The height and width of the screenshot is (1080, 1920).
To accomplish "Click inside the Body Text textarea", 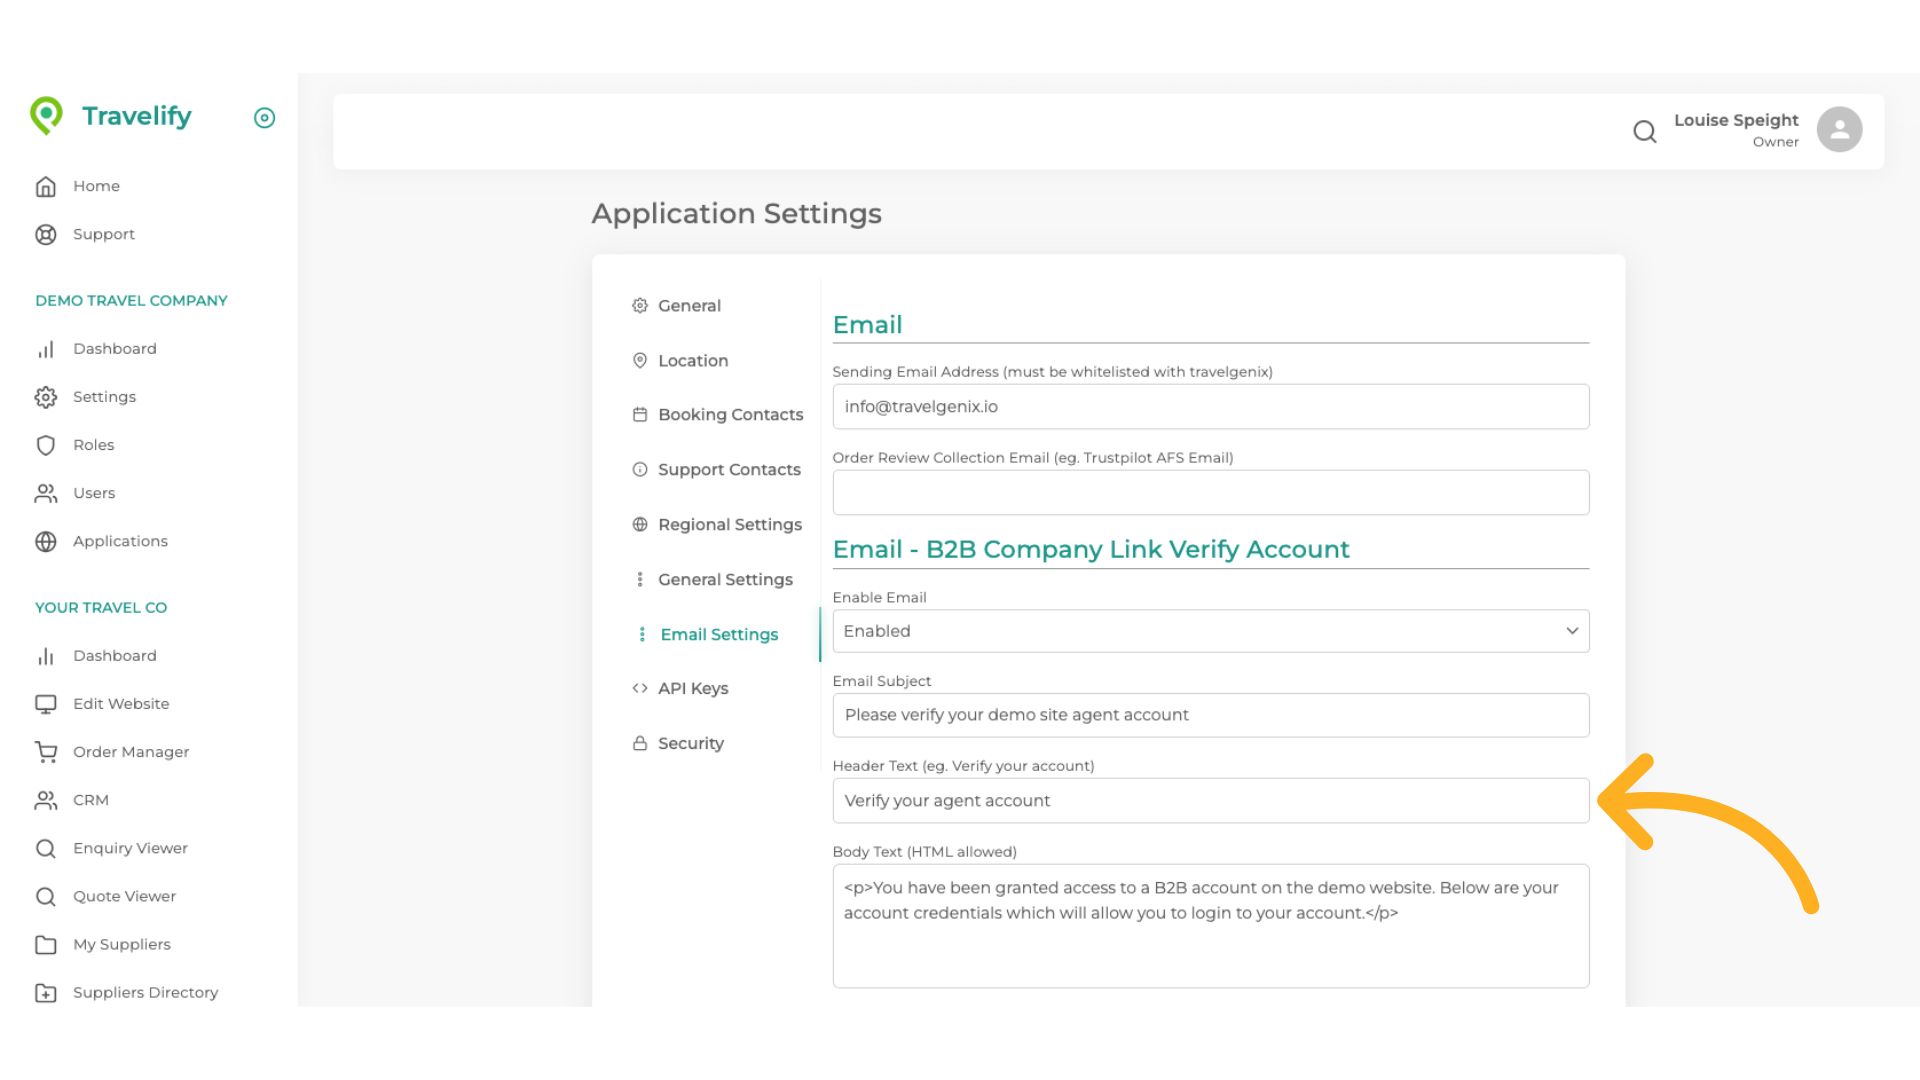I will click(1210, 940).
